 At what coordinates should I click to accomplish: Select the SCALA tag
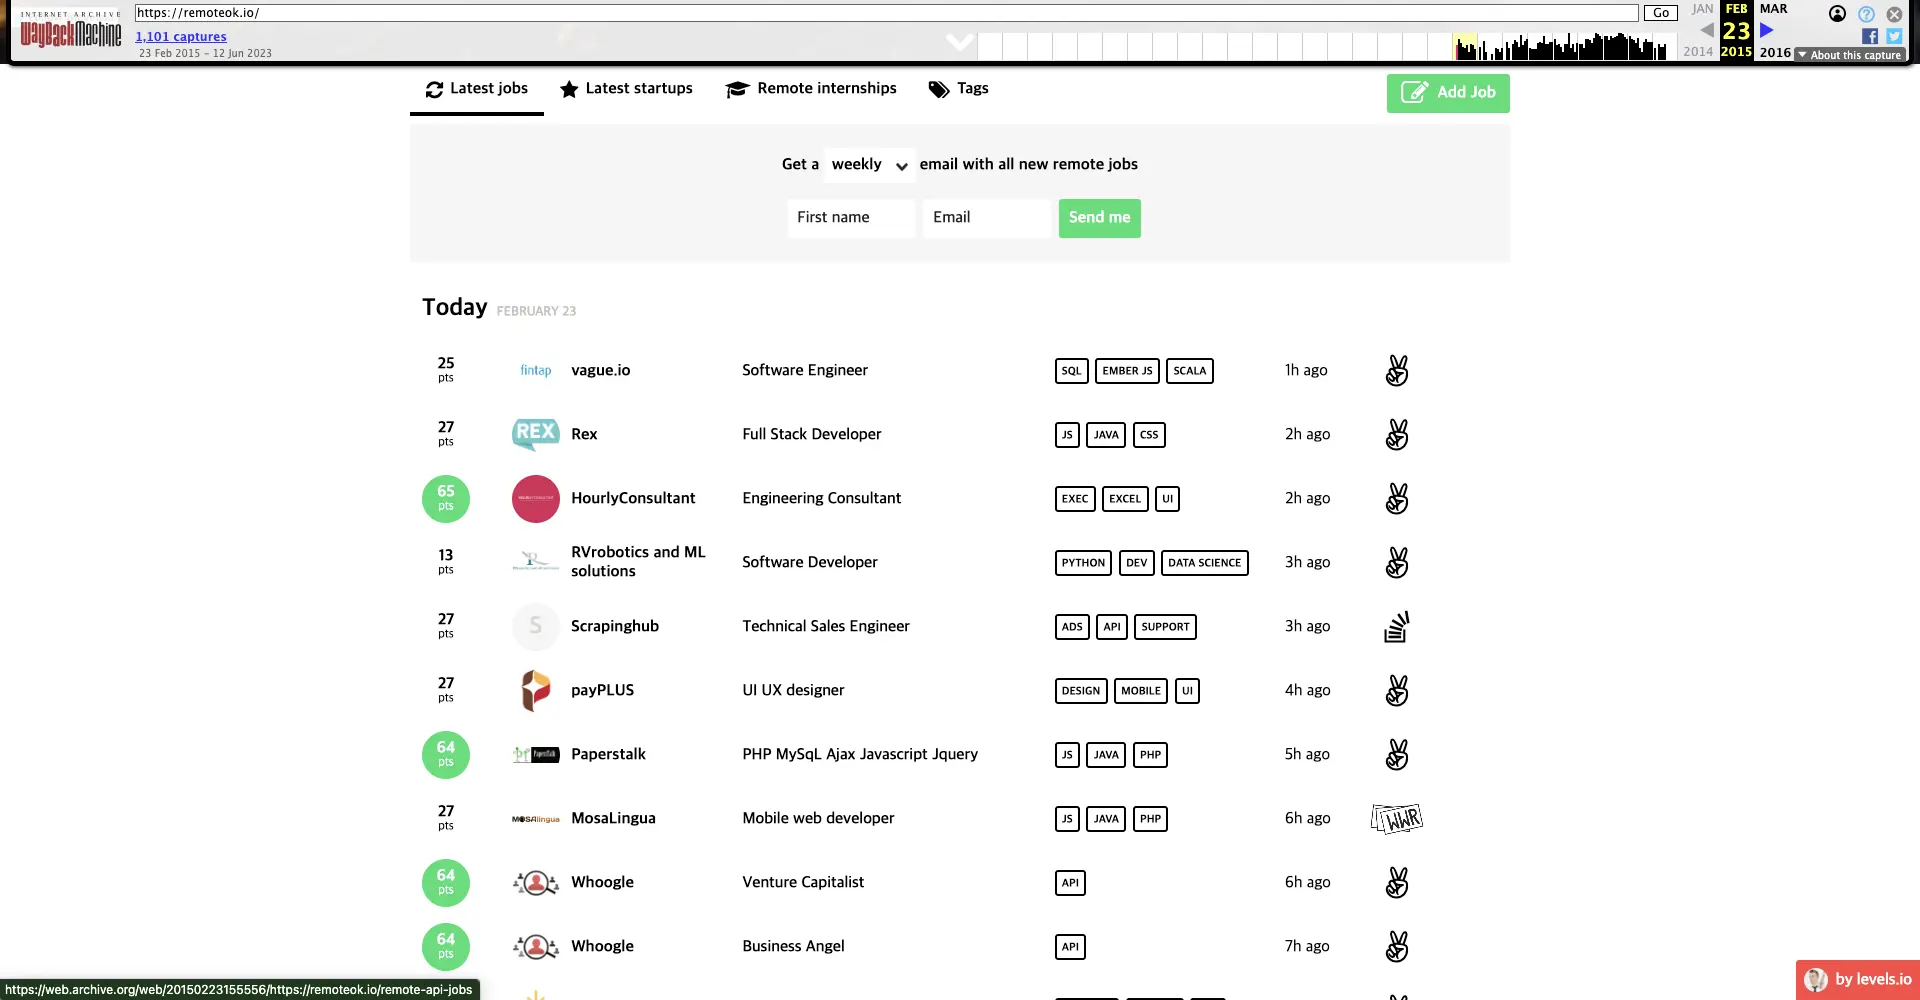click(1190, 371)
